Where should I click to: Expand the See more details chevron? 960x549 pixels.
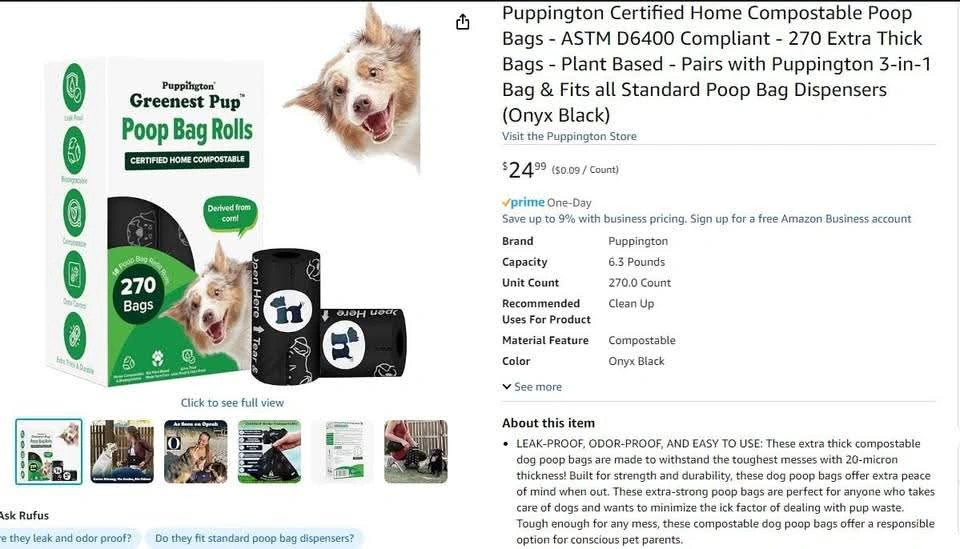click(532, 387)
